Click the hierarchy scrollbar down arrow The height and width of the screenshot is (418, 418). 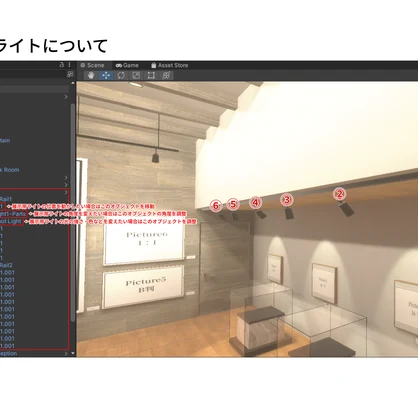click(x=73, y=353)
